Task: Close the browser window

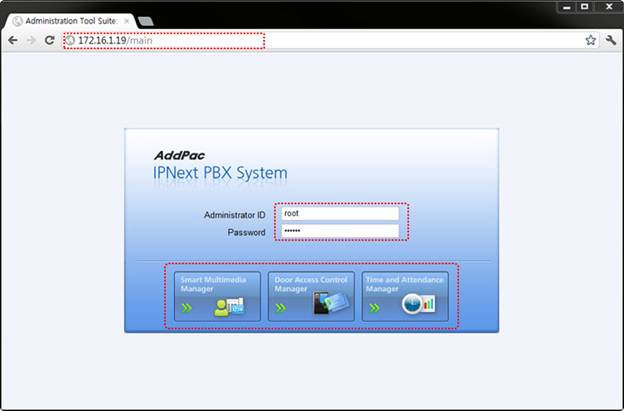Action: click(x=609, y=7)
